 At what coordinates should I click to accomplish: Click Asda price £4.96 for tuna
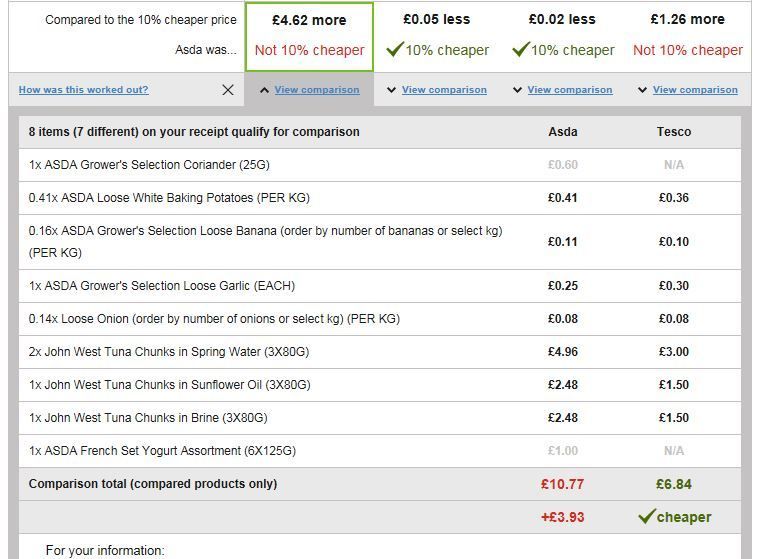(563, 352)
